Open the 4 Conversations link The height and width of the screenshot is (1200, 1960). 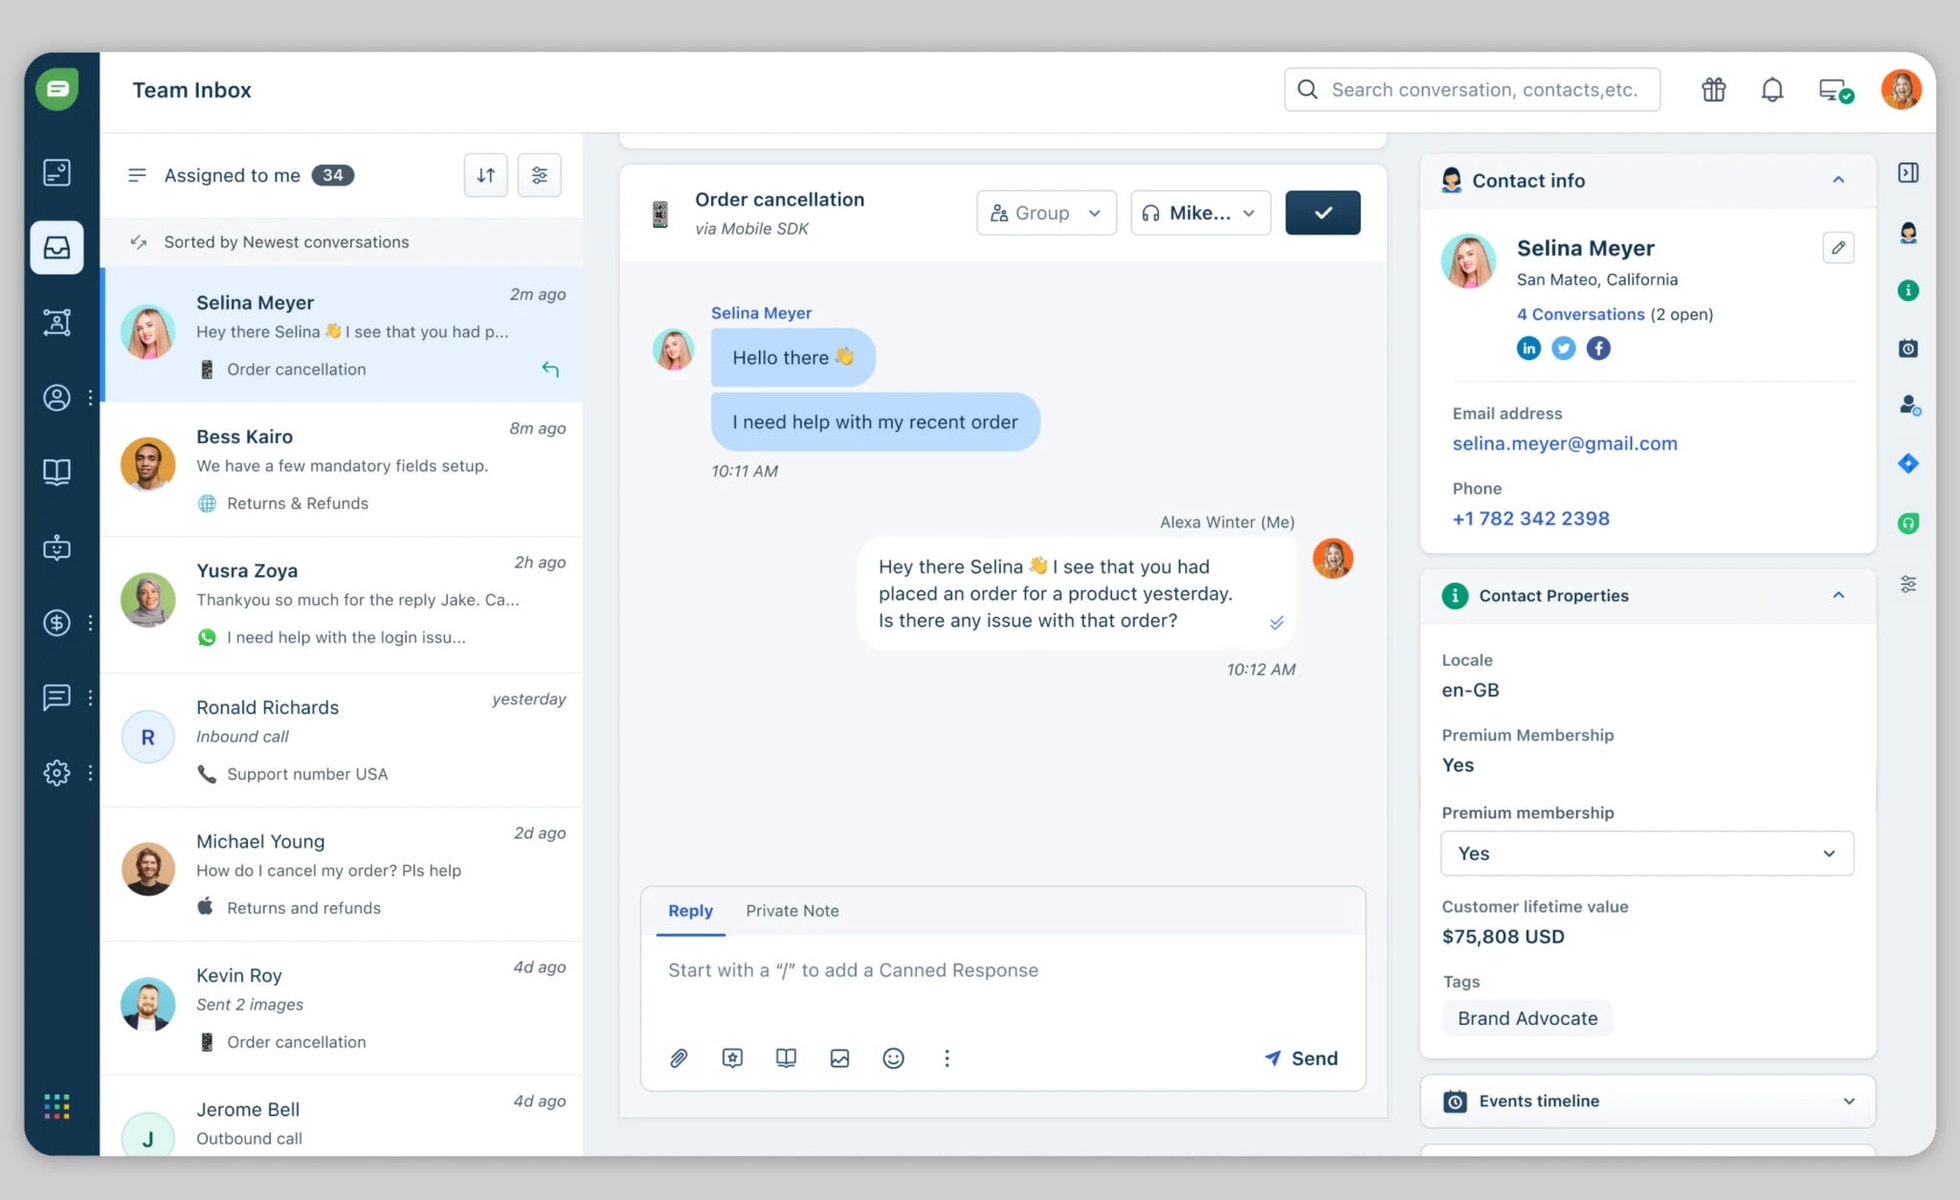coord(1580,314)
